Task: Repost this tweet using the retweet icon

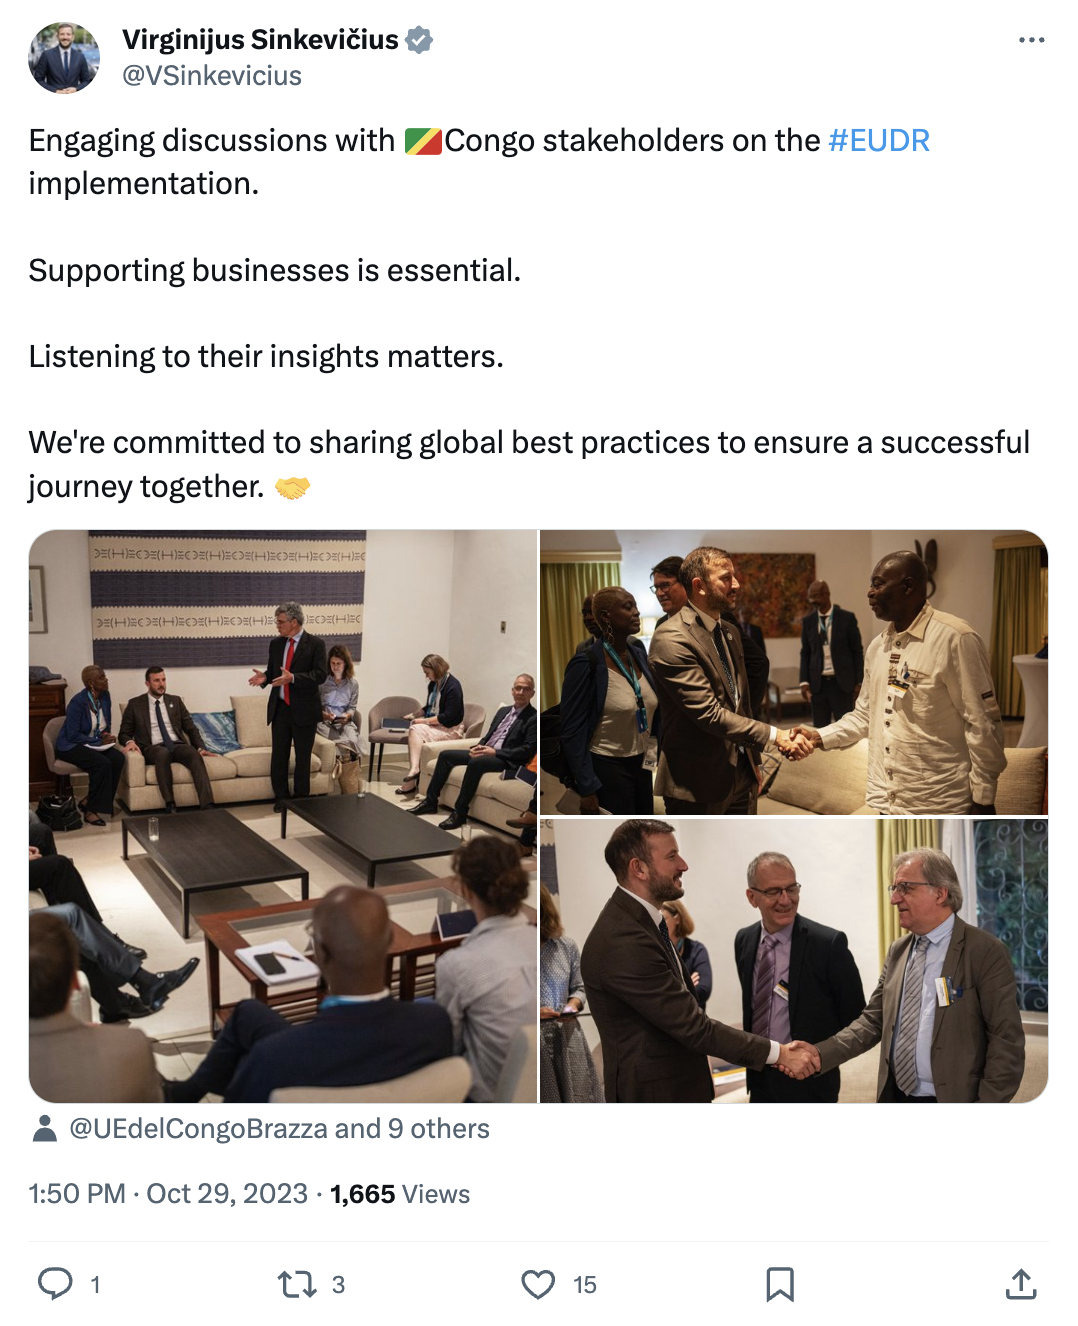Action: pyautogui.click(x=297, y=1284)
